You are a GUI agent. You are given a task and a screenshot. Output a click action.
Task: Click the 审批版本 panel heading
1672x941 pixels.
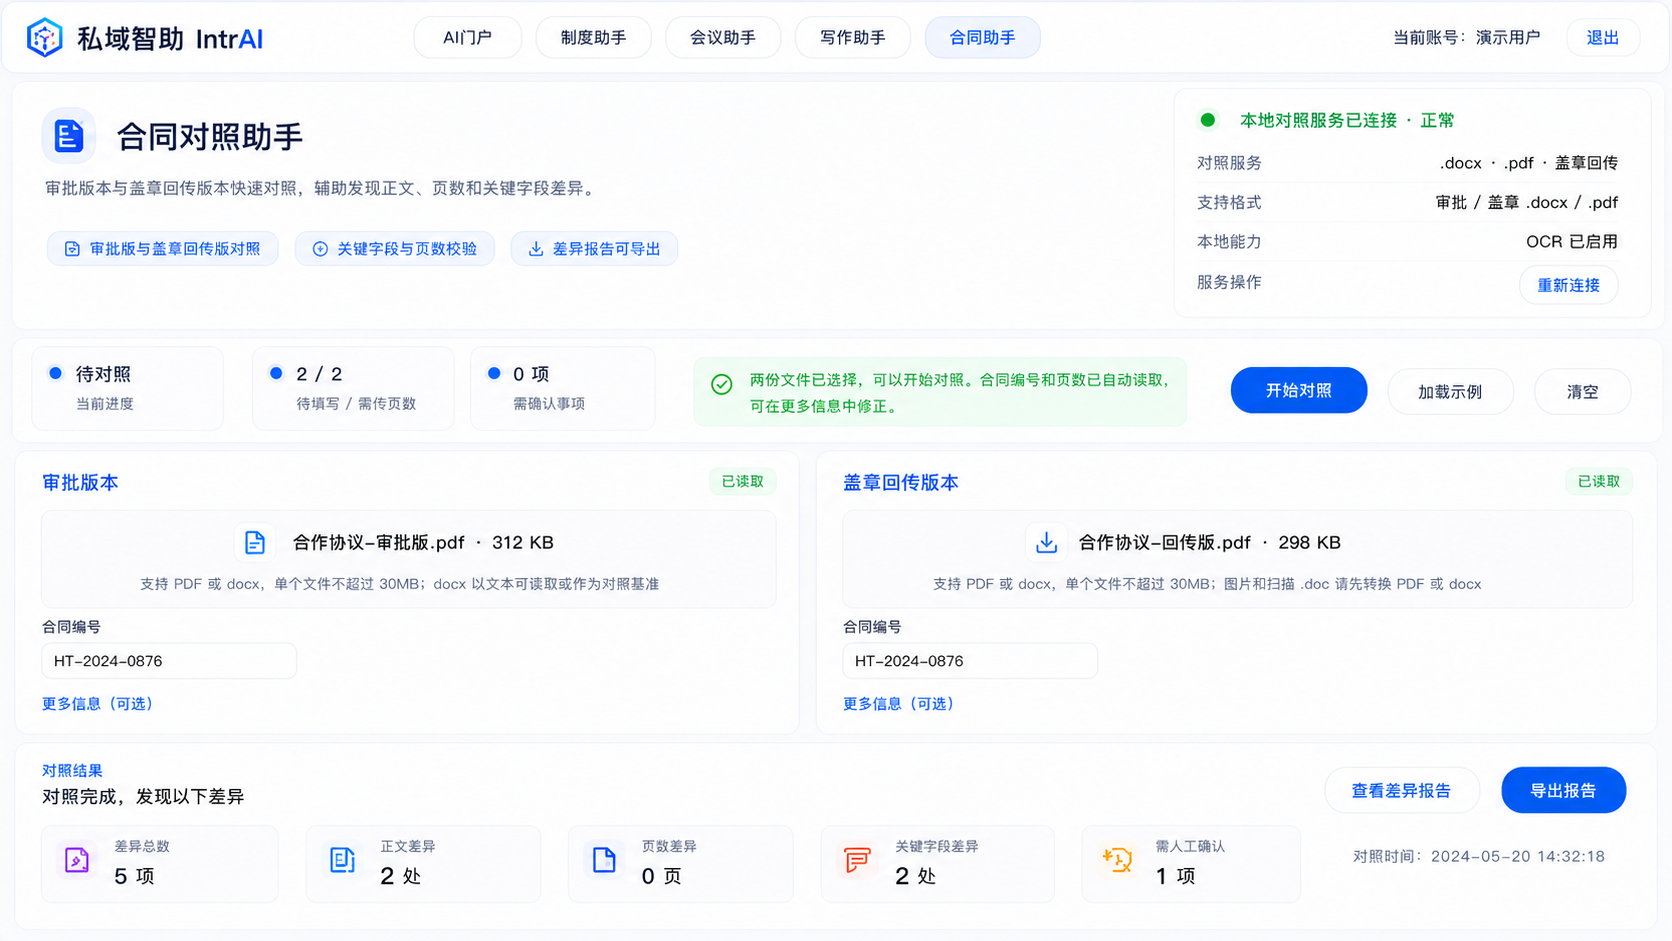click(80, 483)
